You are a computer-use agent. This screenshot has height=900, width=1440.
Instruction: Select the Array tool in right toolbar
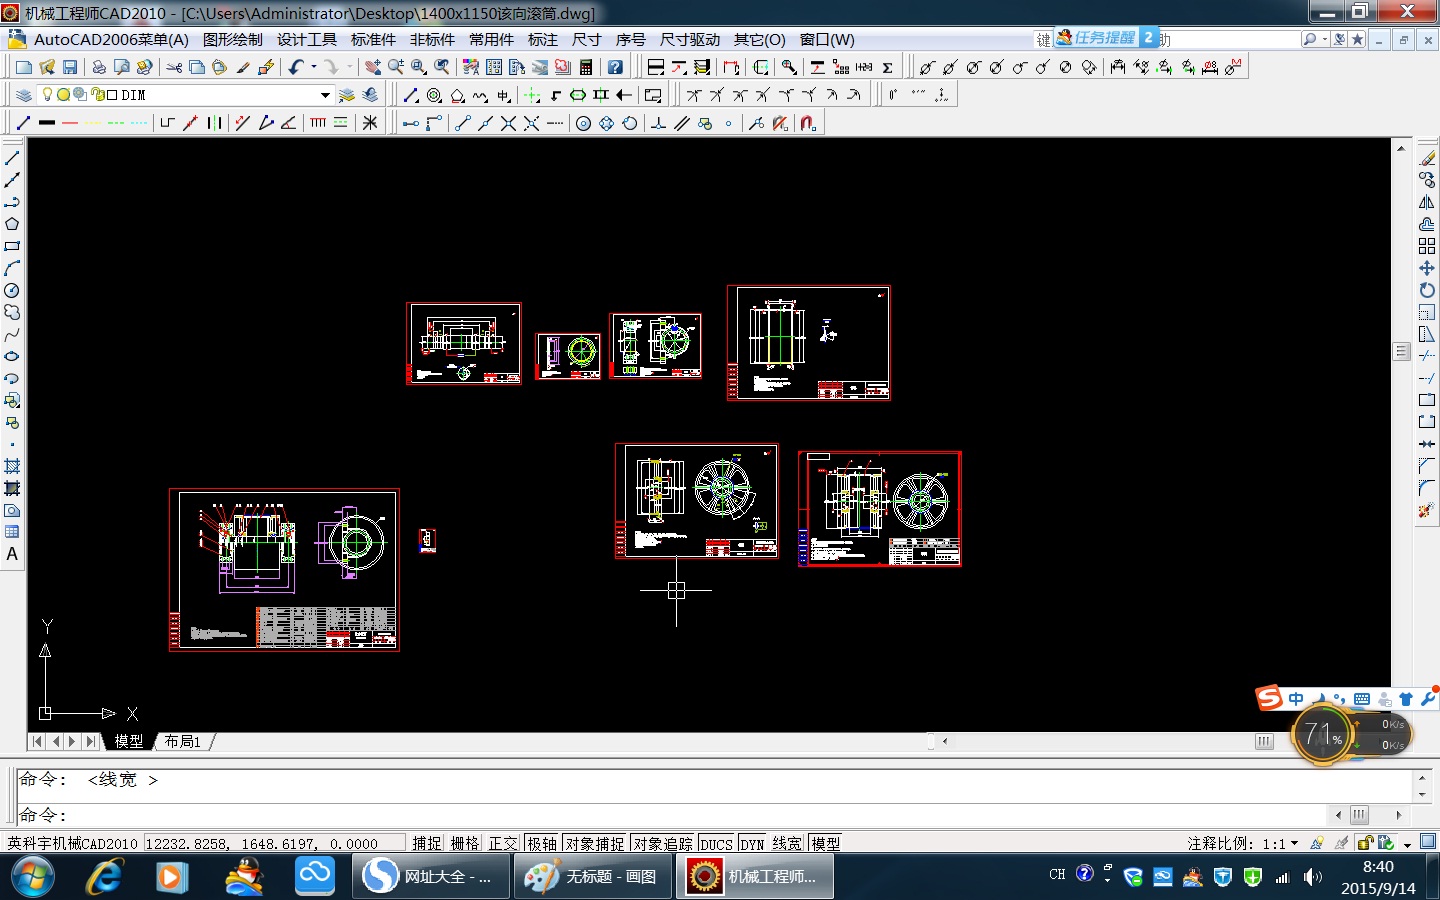click(1427, 246)
